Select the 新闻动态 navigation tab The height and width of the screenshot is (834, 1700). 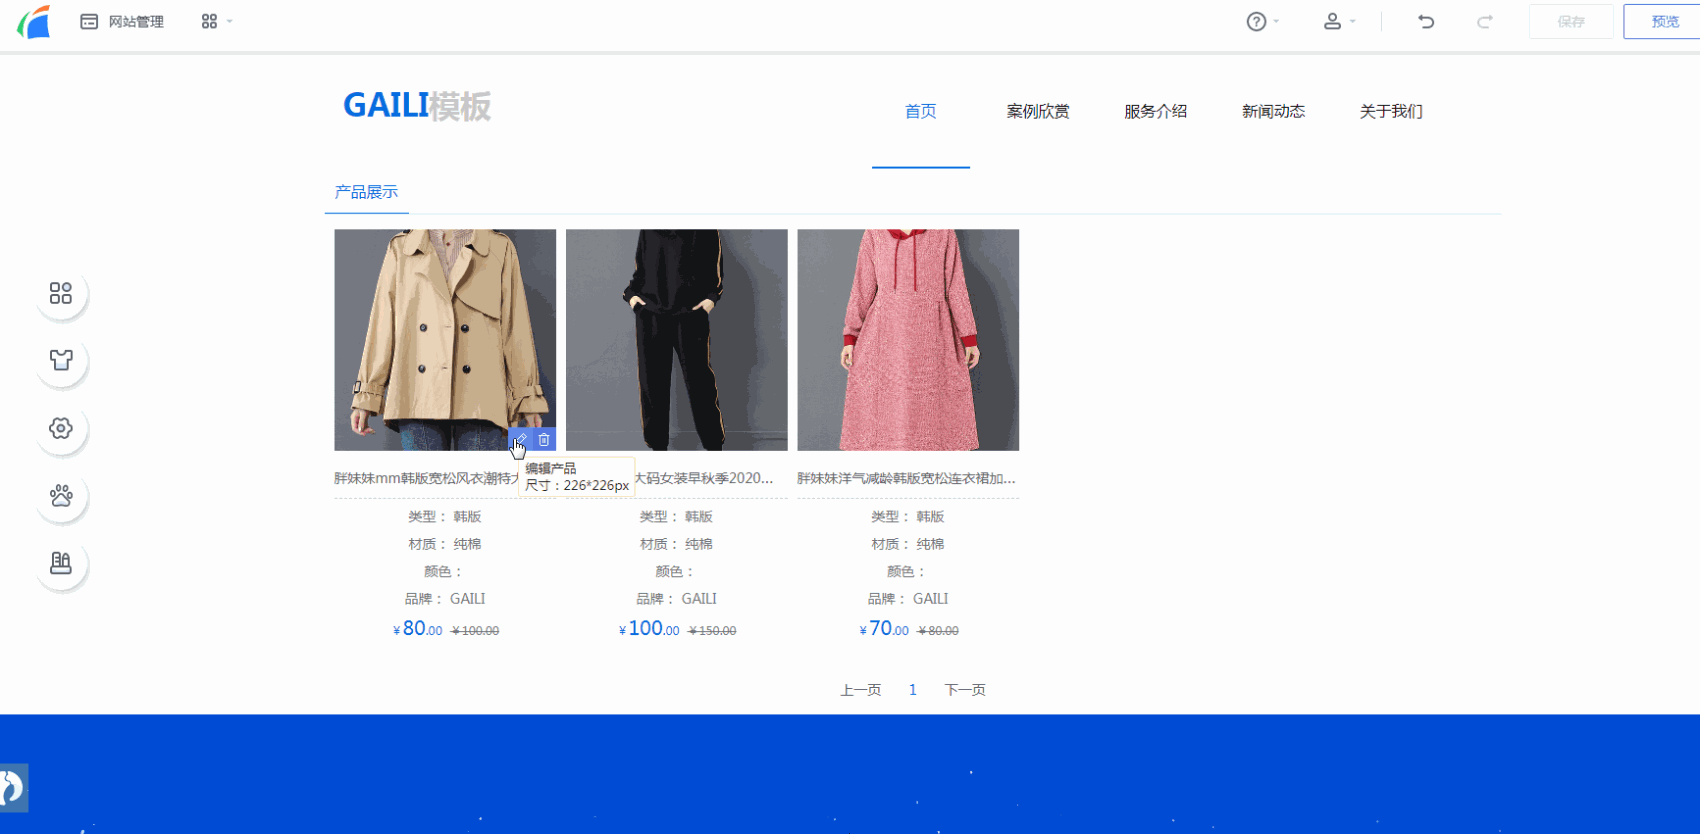coord(1273,111)
